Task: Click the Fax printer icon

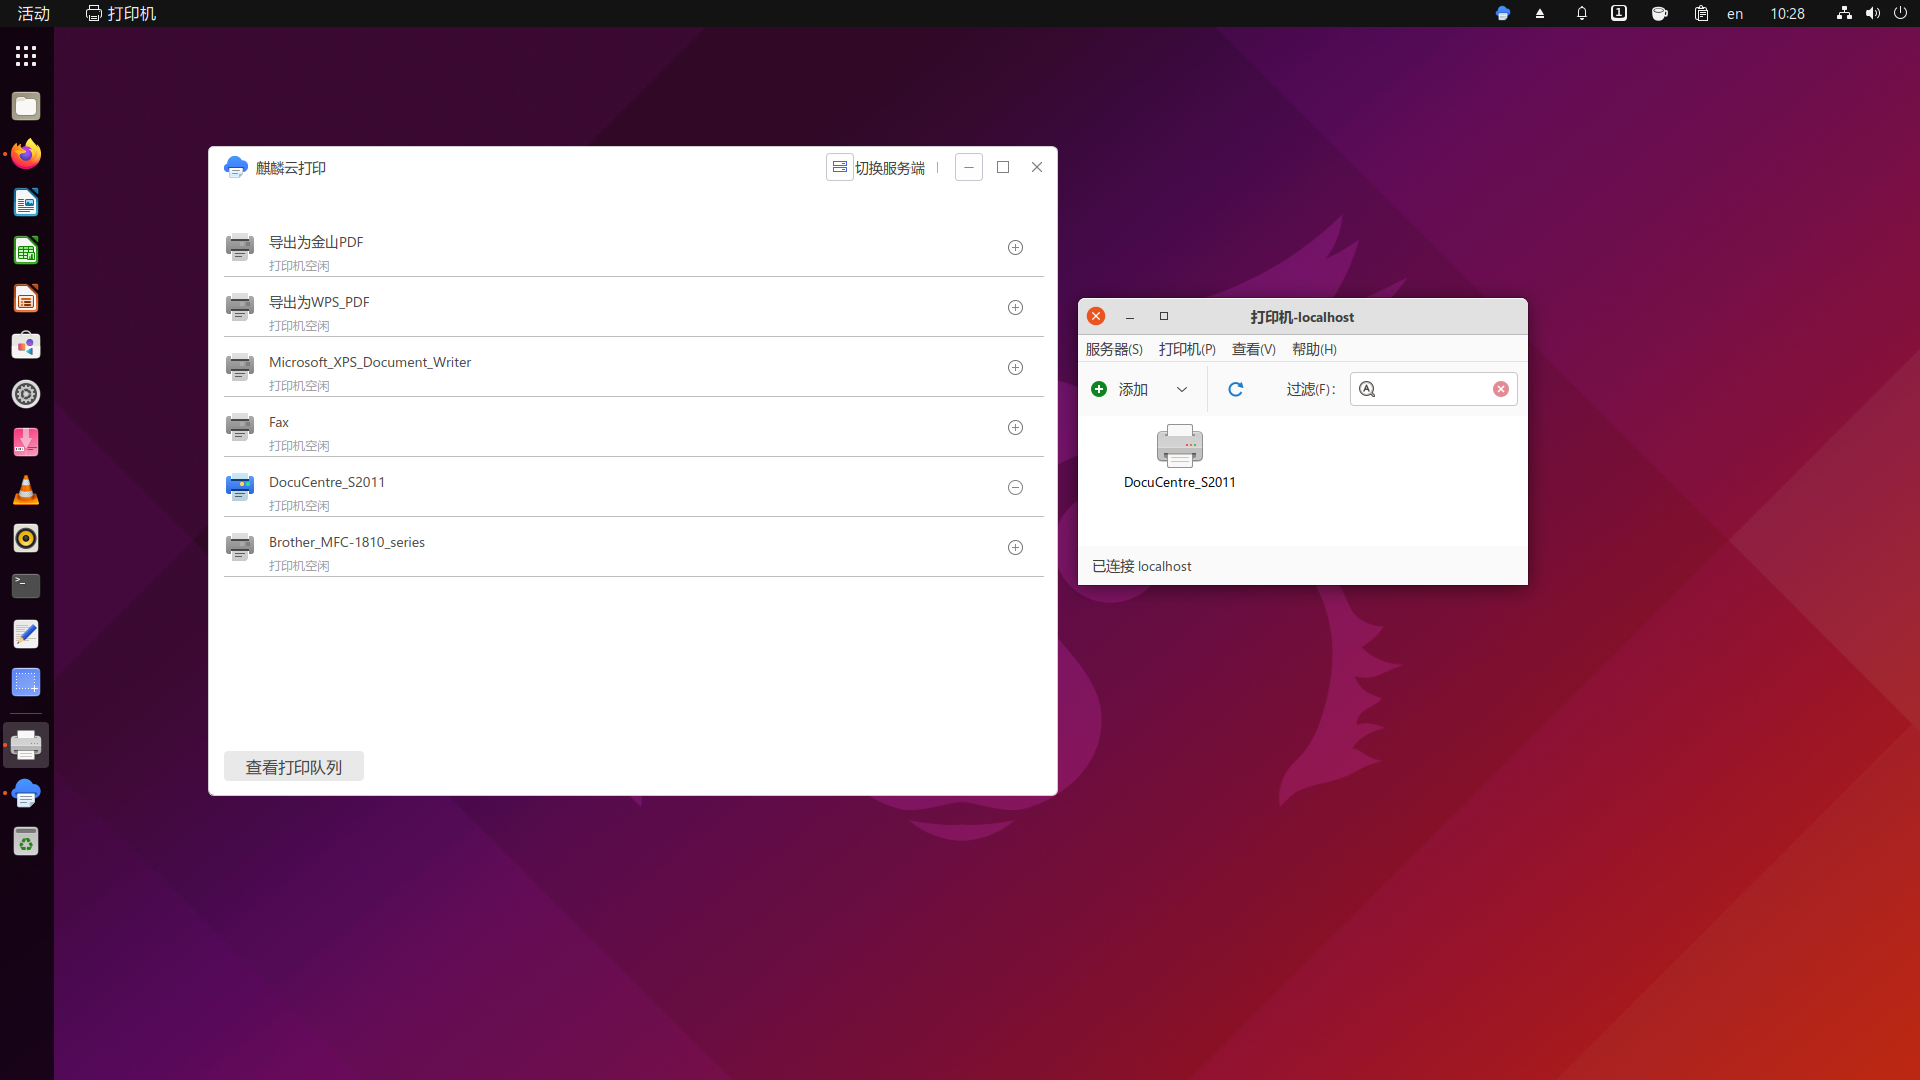Action: (240, 427)
